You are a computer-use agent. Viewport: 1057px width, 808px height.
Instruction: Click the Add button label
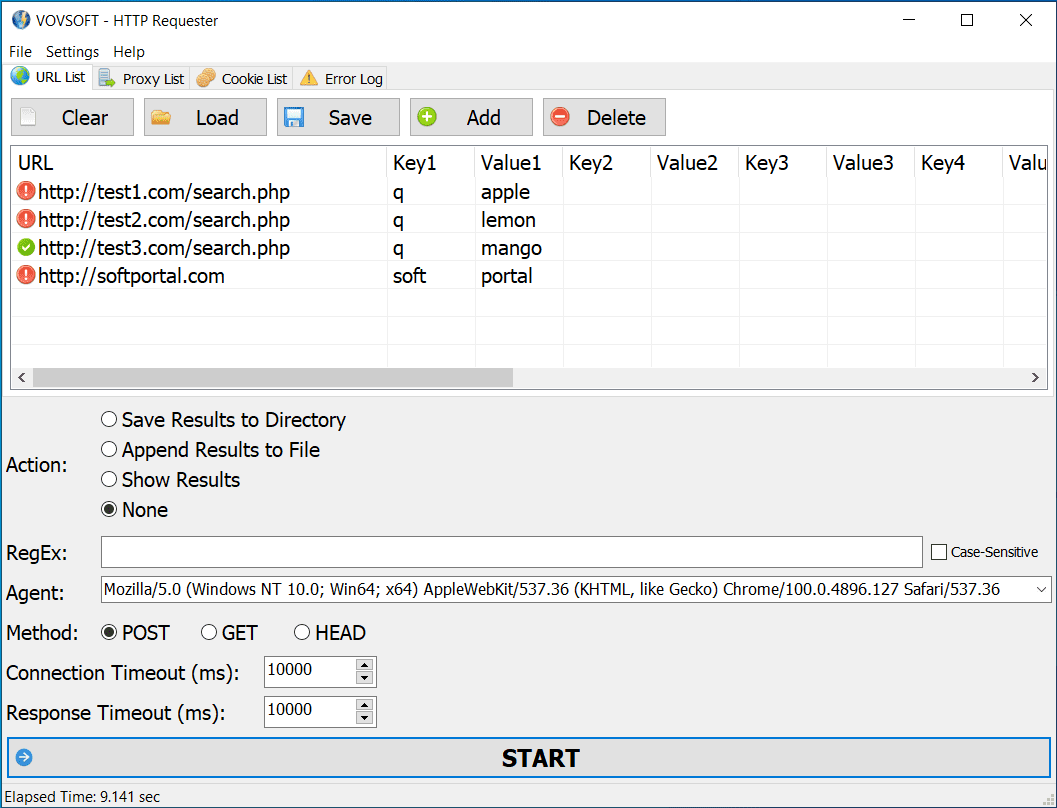coord(483,117)
